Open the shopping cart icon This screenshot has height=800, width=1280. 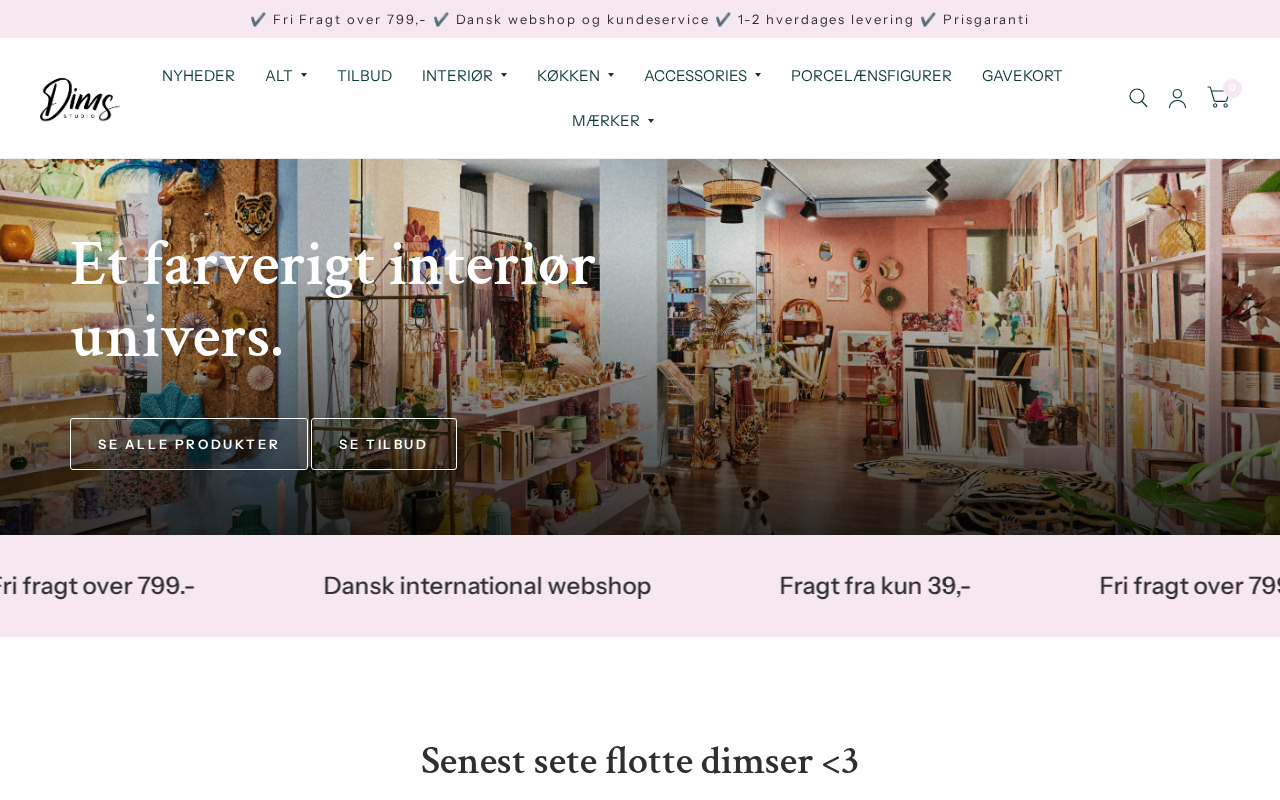point(1218,98)
